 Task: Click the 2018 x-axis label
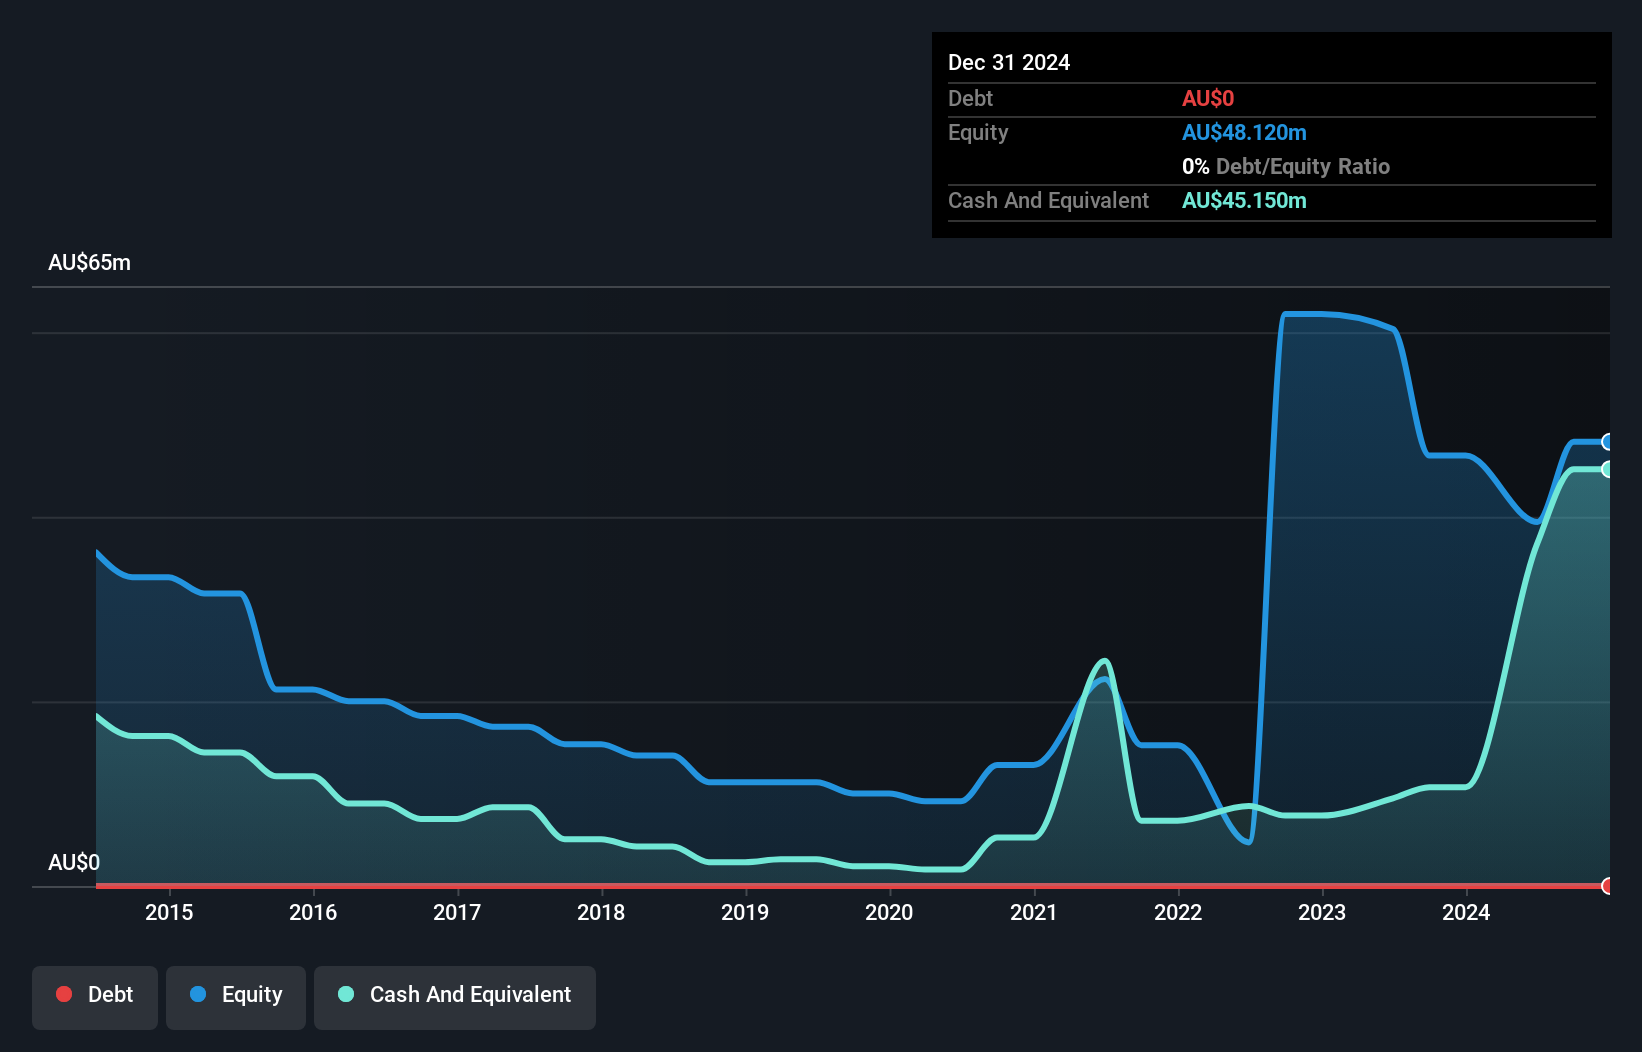(x=601, y=912)
